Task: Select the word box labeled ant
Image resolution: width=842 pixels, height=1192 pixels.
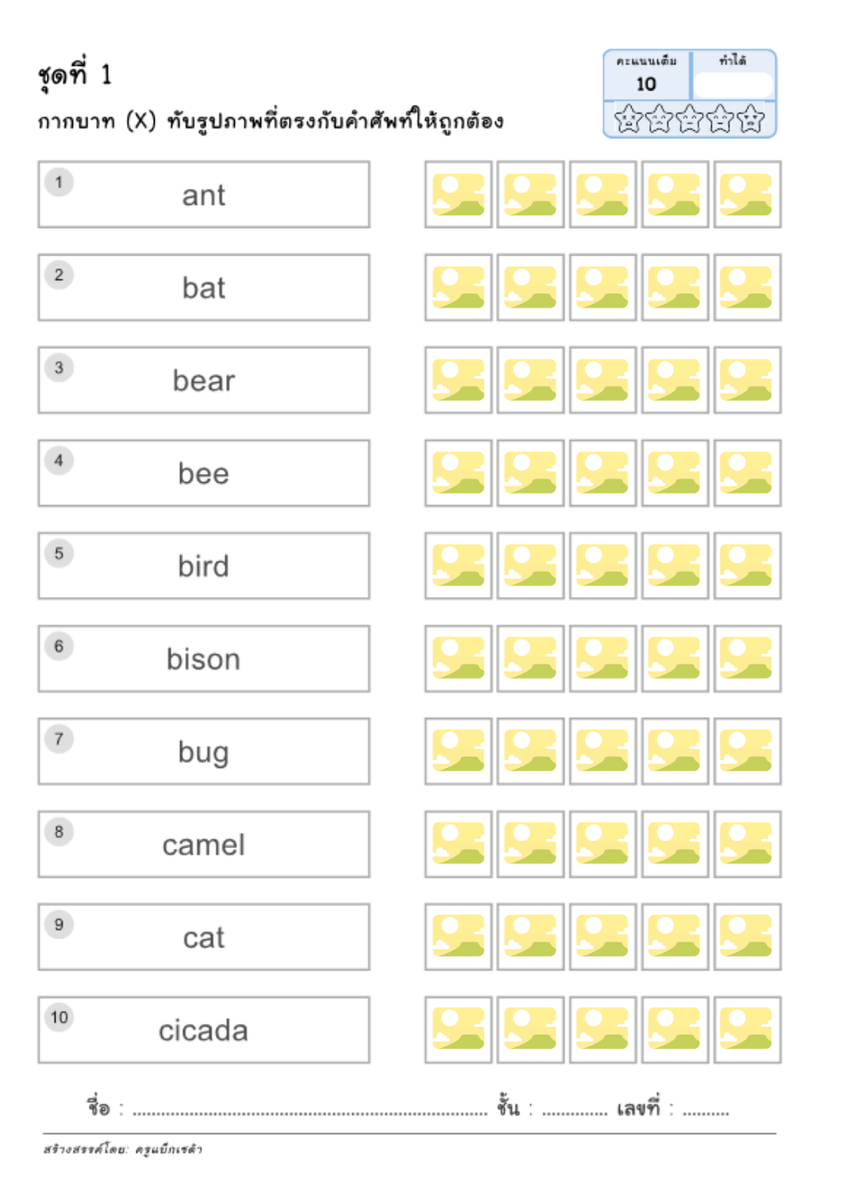Action: pos(204,195)
